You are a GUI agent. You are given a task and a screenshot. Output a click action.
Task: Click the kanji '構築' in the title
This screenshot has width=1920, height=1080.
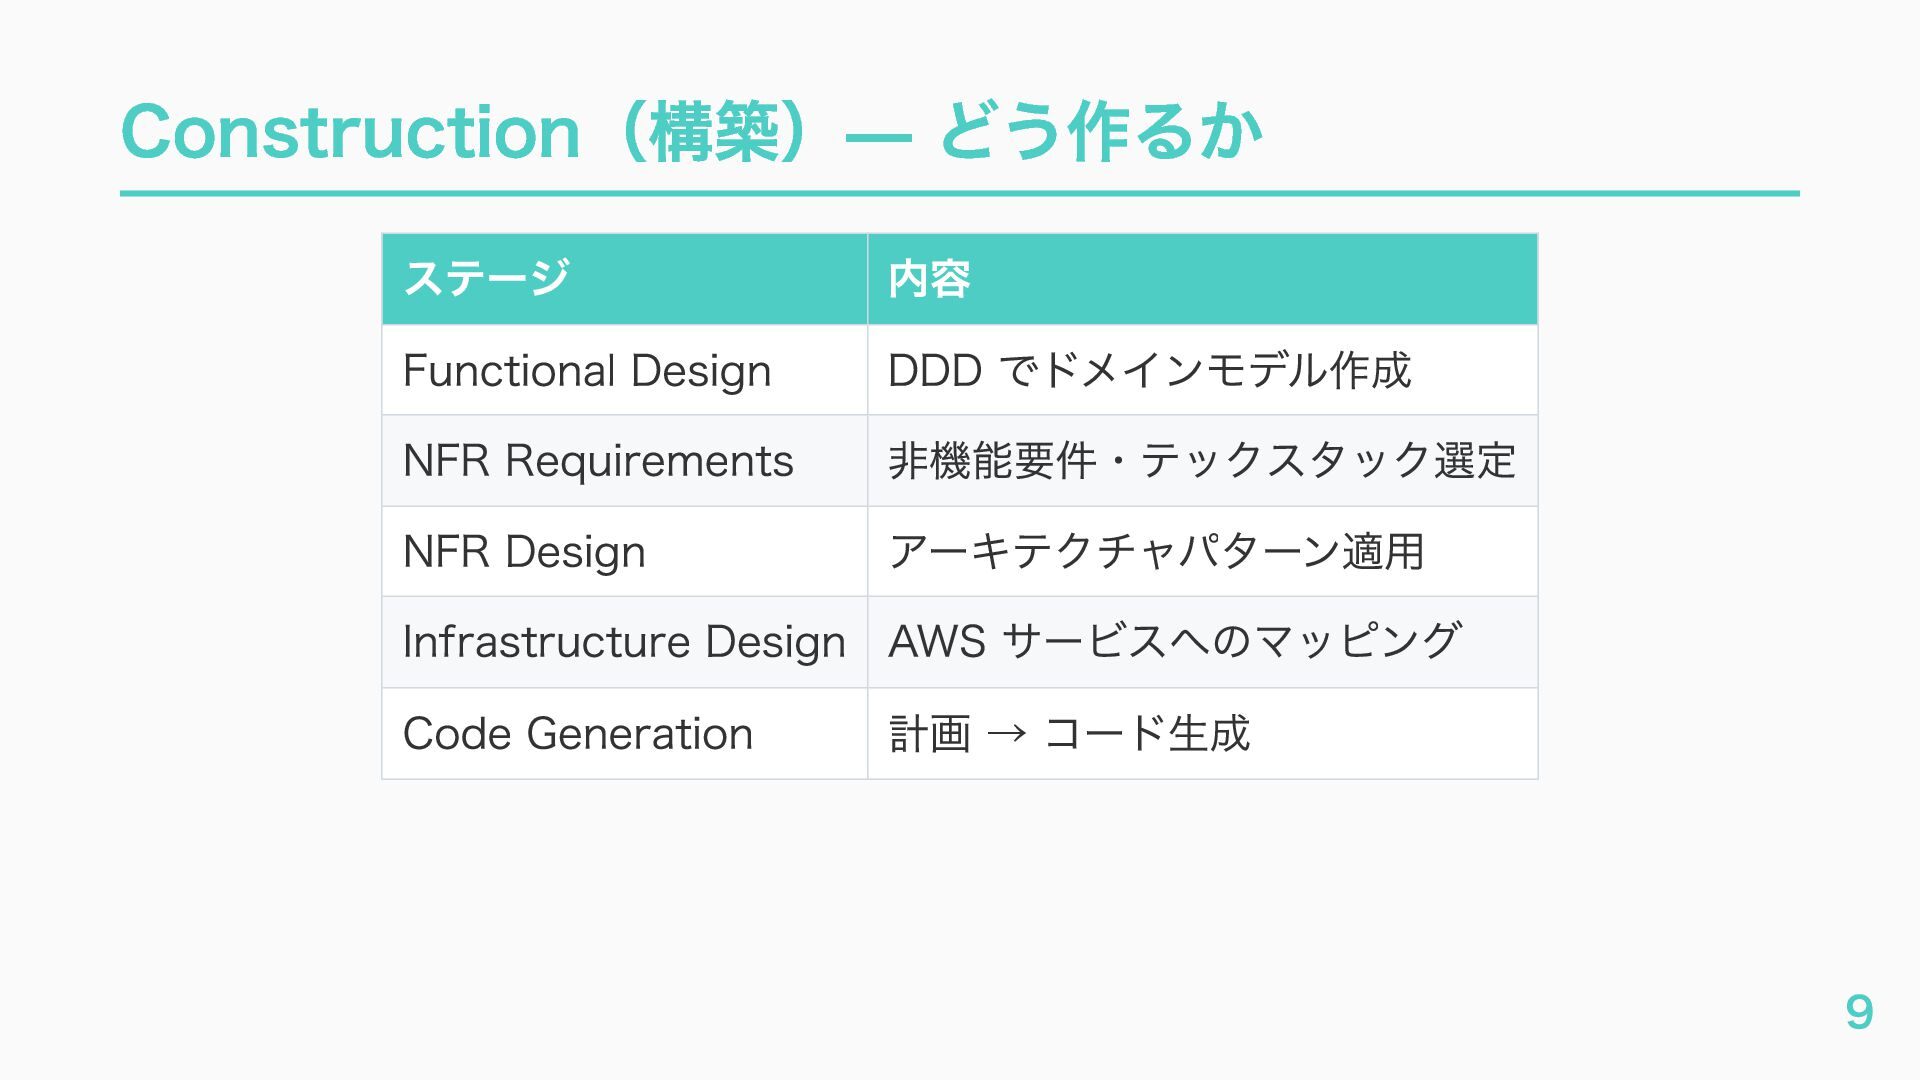pos(714,132)
